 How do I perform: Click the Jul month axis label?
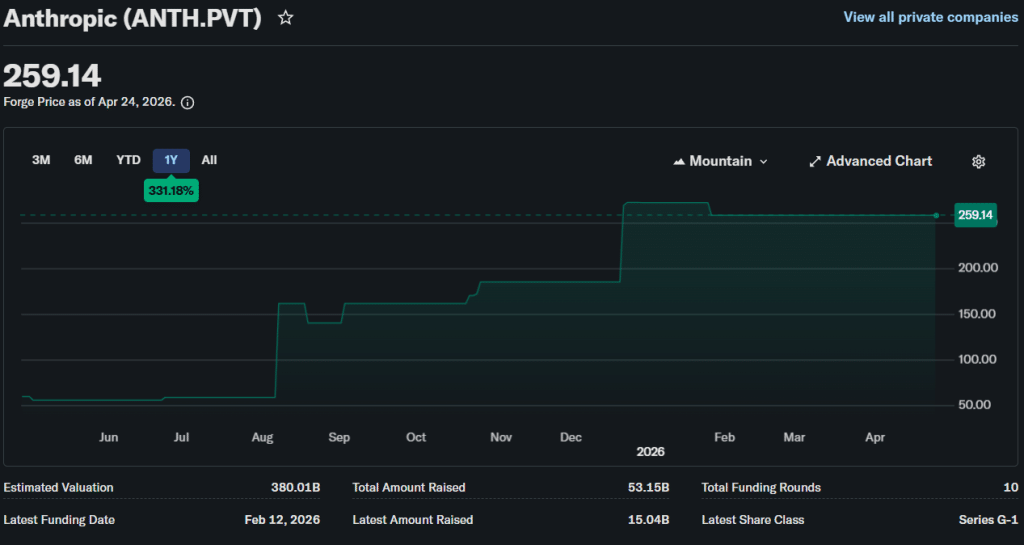pyautogui.click(x=182, y=437)
